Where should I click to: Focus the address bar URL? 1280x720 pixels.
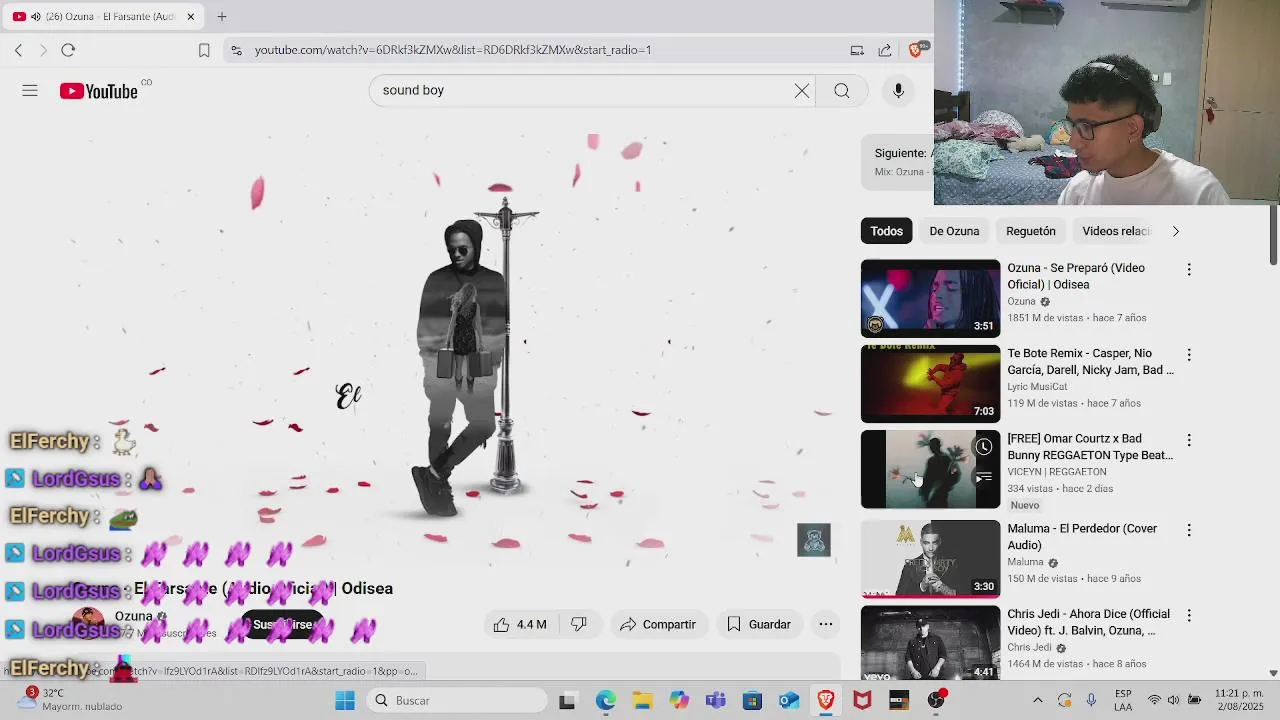click(453, 50)
